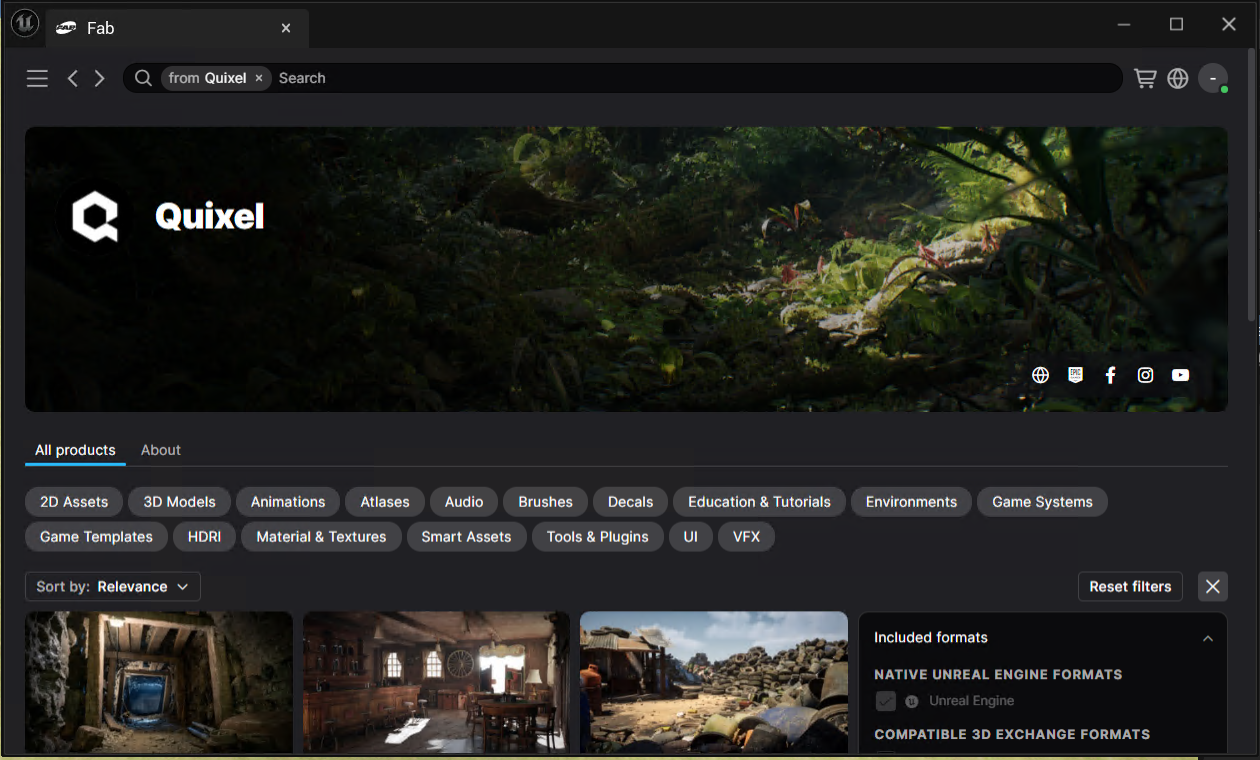Filter by Atlases category
Screen dimensions: 1260x760
(385, 502)
